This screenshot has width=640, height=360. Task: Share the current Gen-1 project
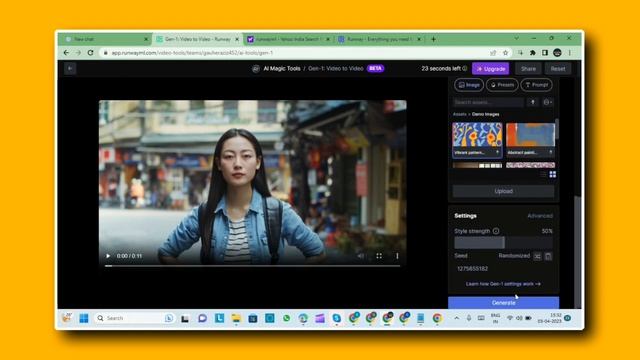point(528,69)
